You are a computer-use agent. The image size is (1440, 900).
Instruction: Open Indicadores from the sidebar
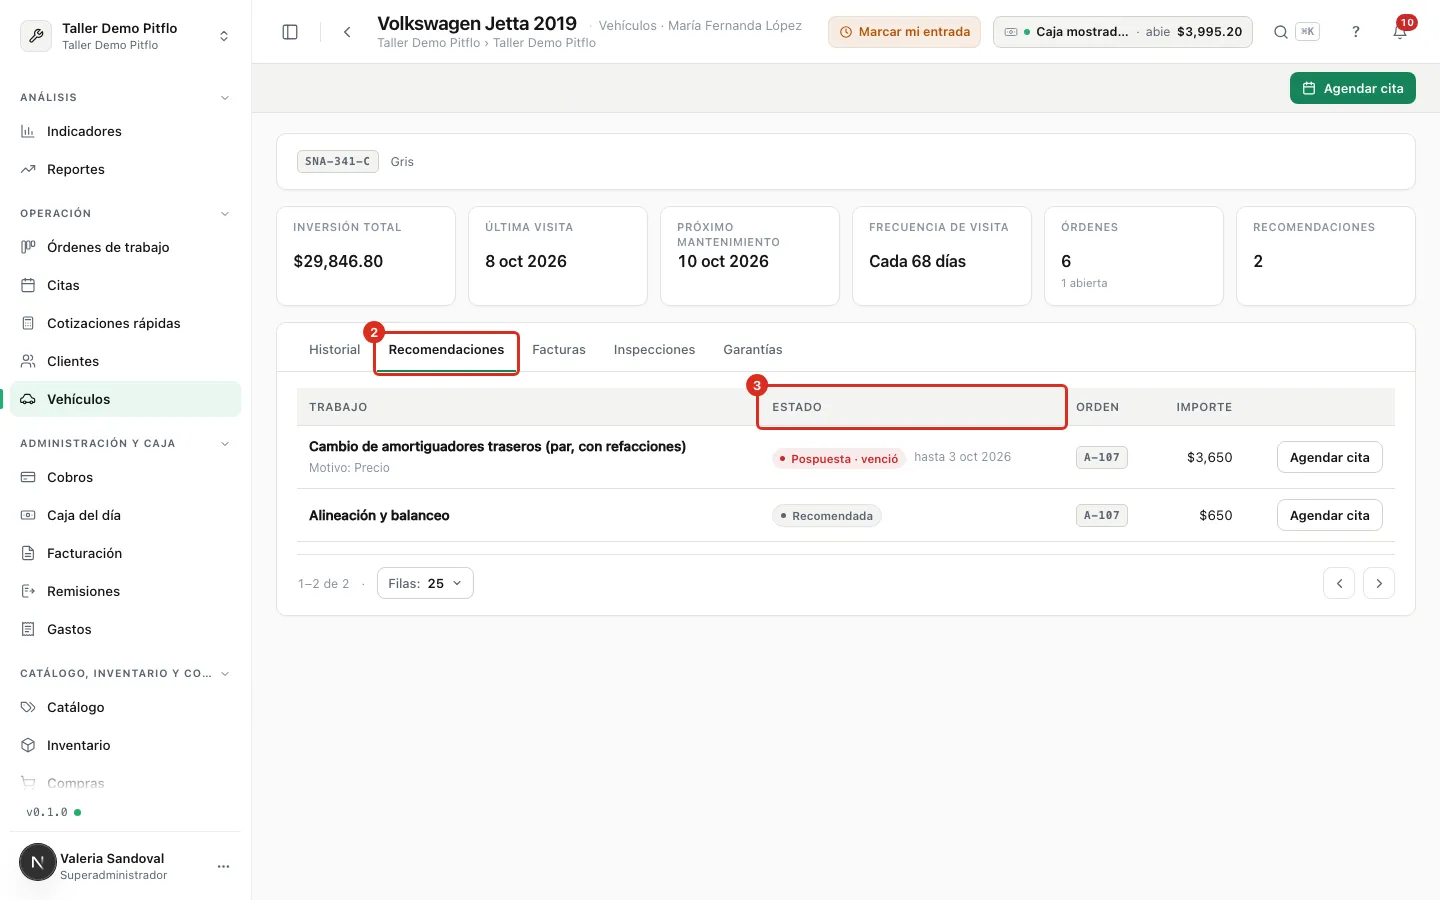point(125,131)
